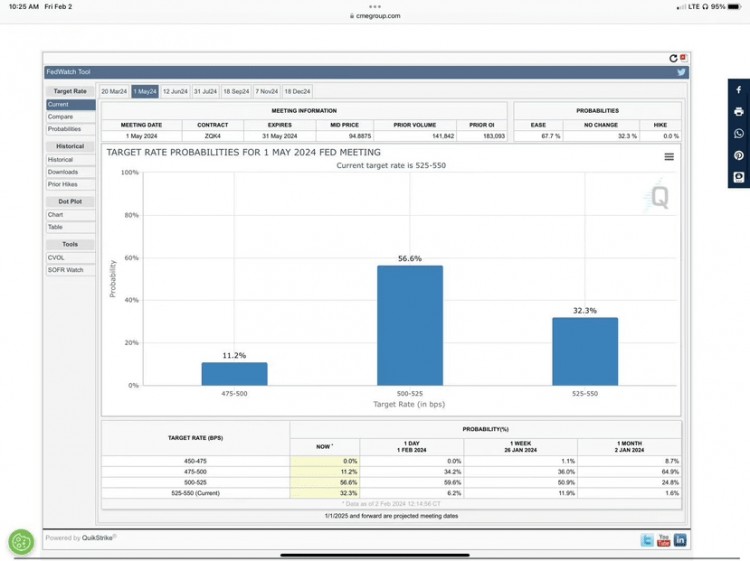
Task: Select the 20 Mar24 meeting tab
Action: (114, 91)
